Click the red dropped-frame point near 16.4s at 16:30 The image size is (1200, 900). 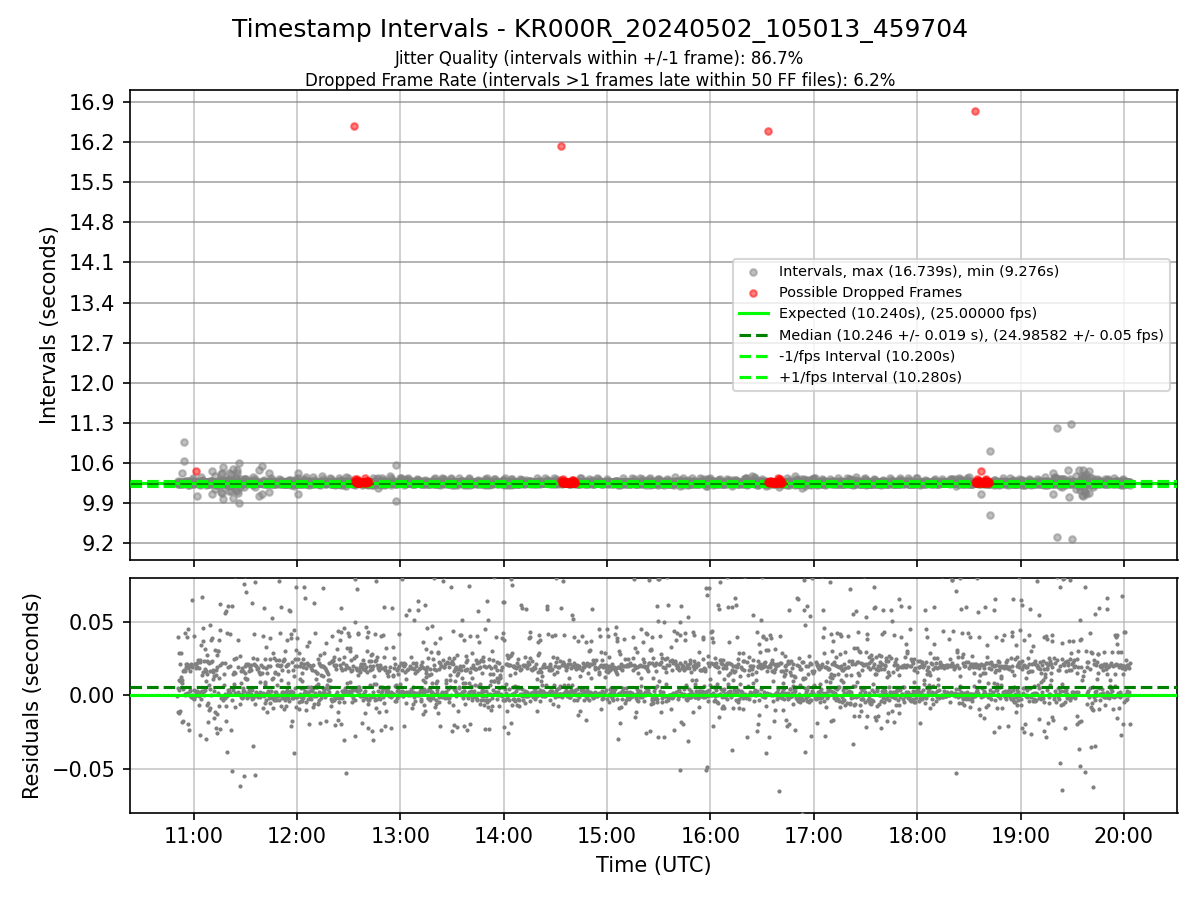pyautogui.click(x=768, y=131)
